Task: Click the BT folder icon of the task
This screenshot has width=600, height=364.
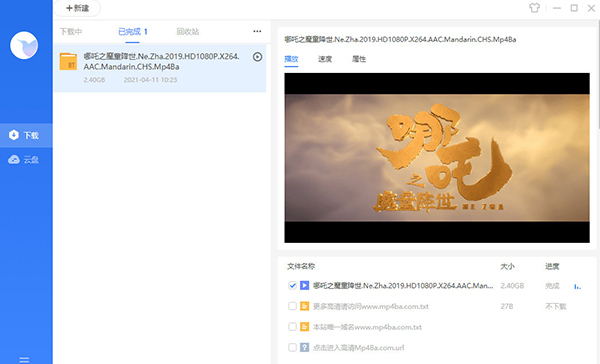Action: pos(68,62)
